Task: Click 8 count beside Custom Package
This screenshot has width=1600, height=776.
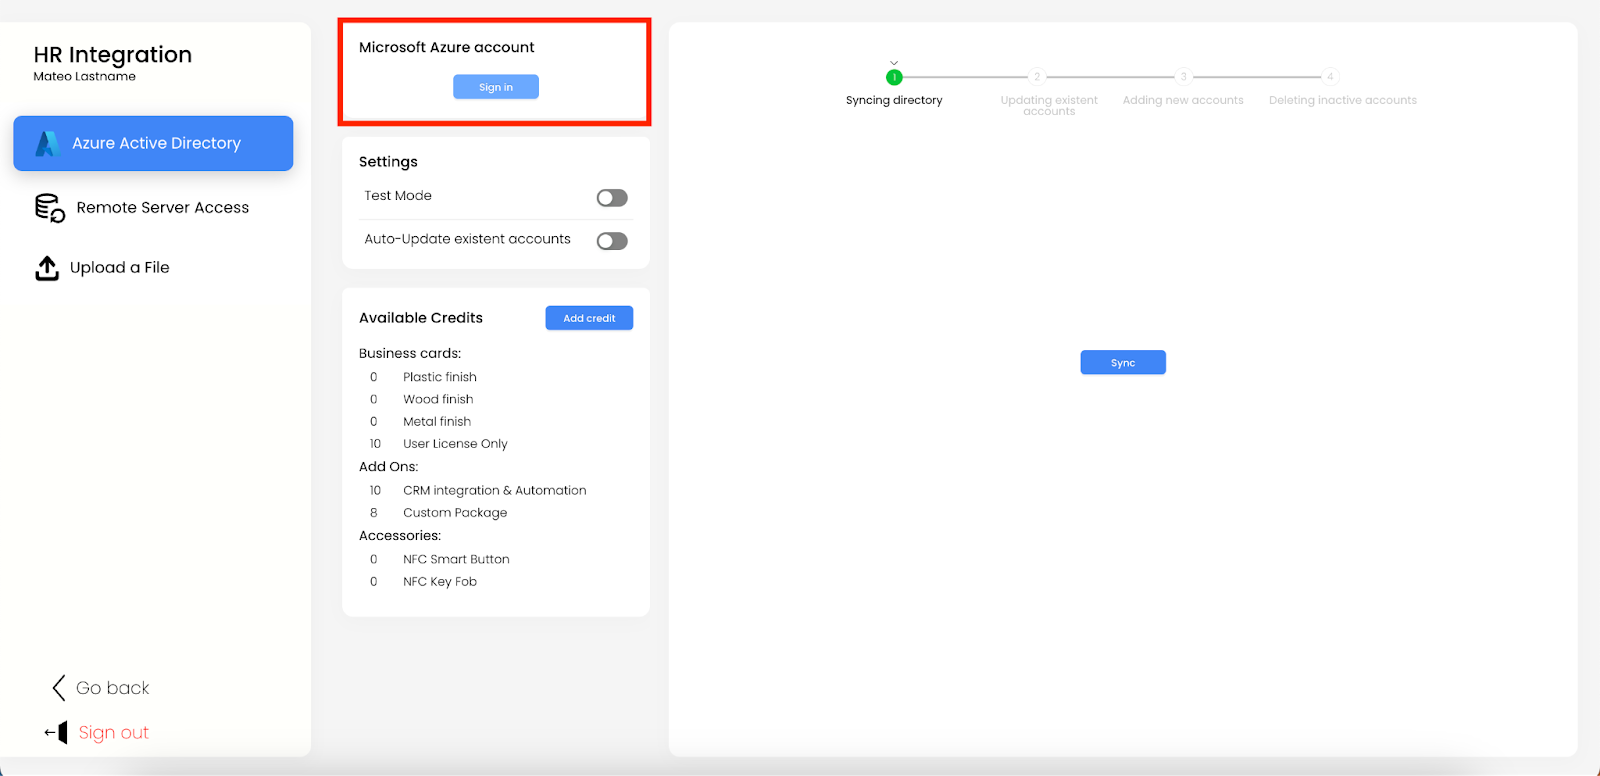Action: pyautogui.click(x=374, y=513)
